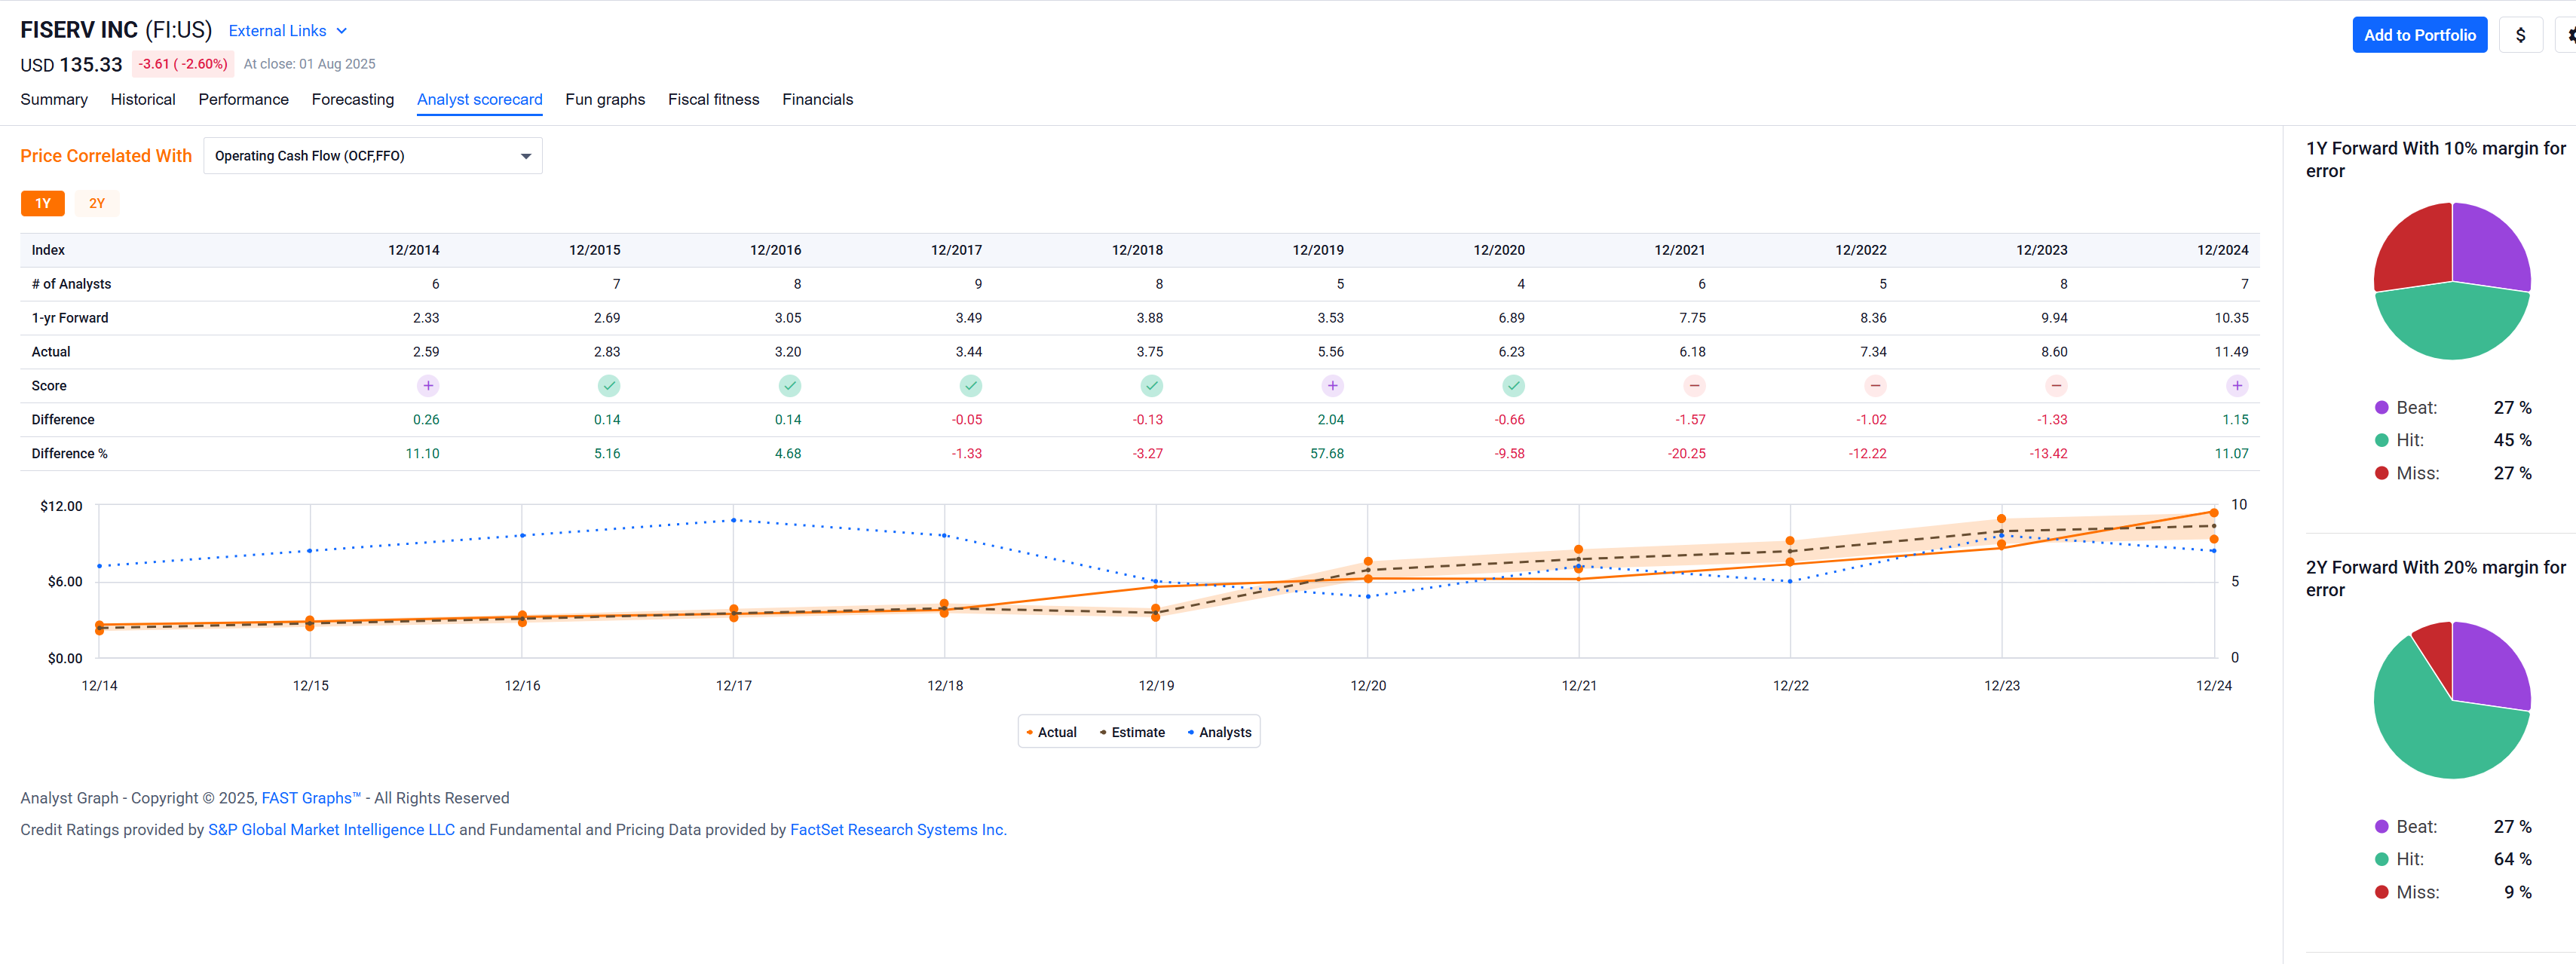Click the 12/17 analysts data point on chart
Viewport: 2576px width, 970px height.
click(734, 521)
